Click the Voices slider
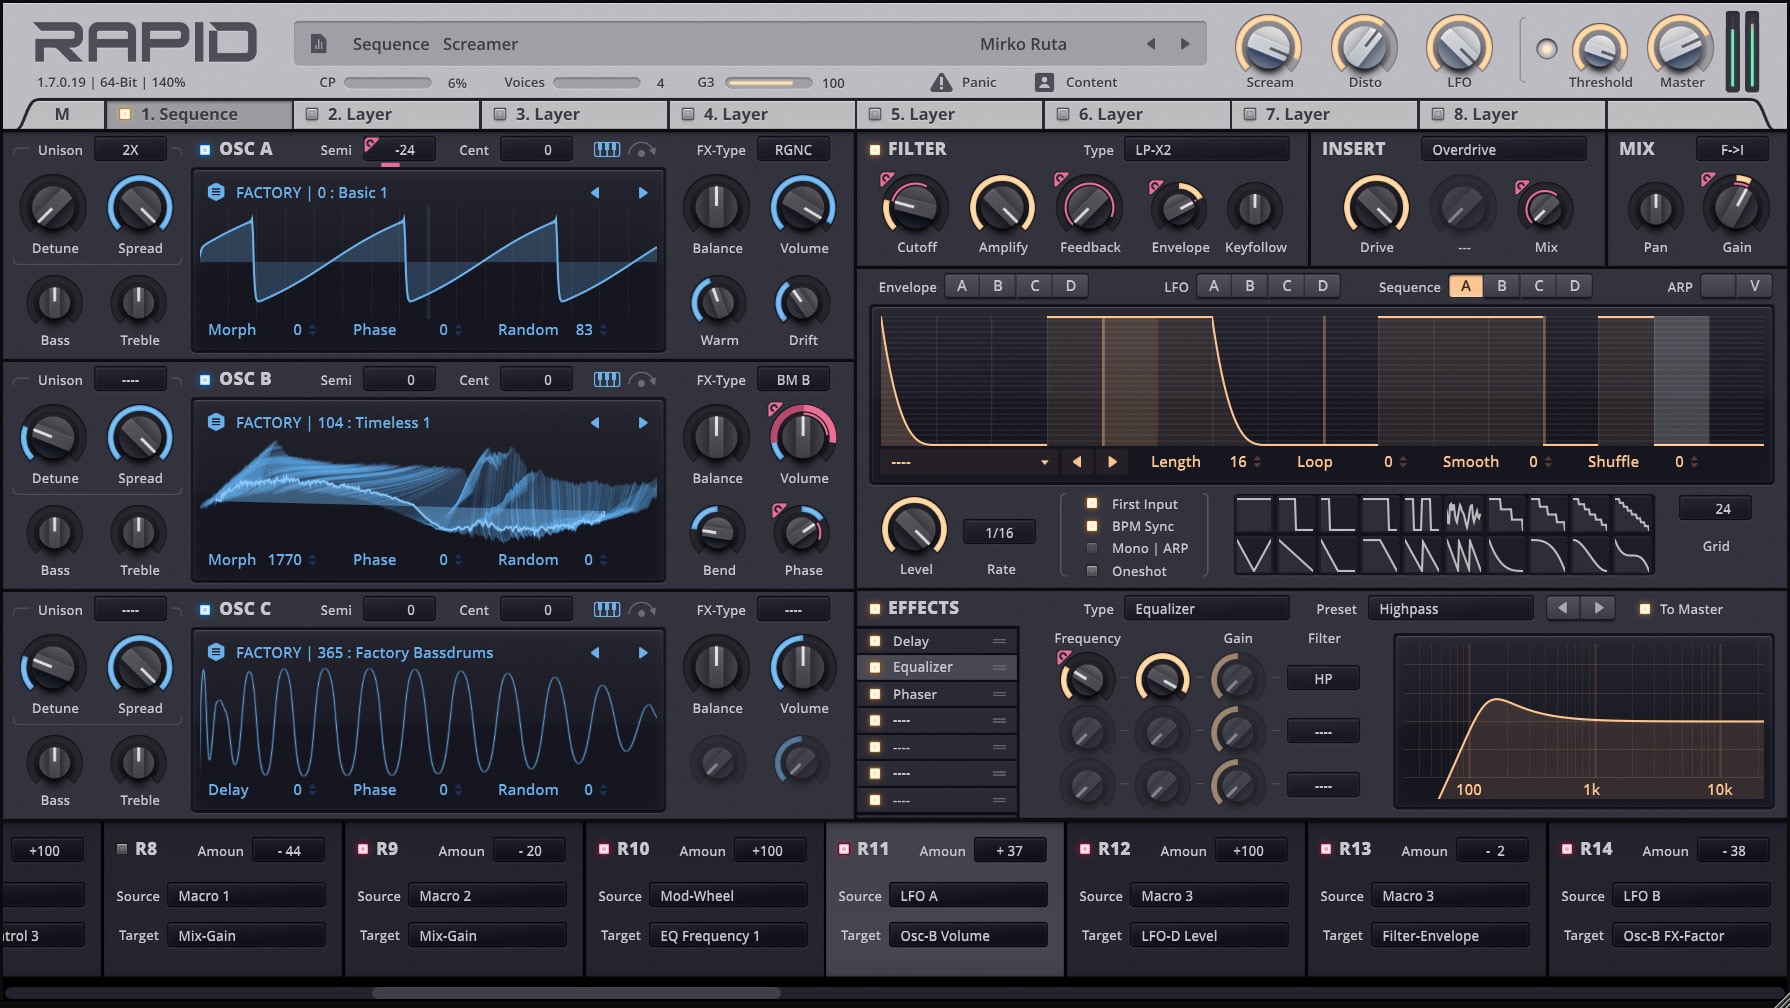The width and height of the screenshot is (1790, 1008). [597, 83]
